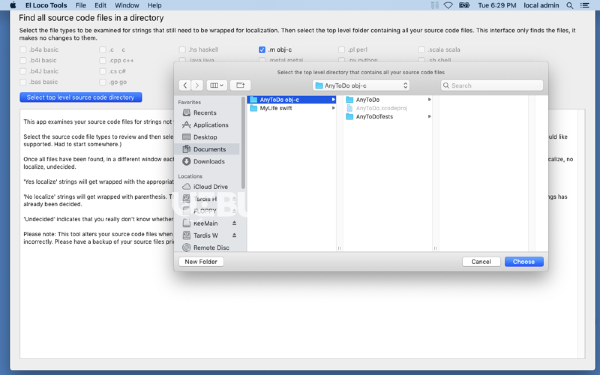This screenshot has width=600, height=375.
Task: Select the KeeMain volume in the sidebar
Action: 205,223
